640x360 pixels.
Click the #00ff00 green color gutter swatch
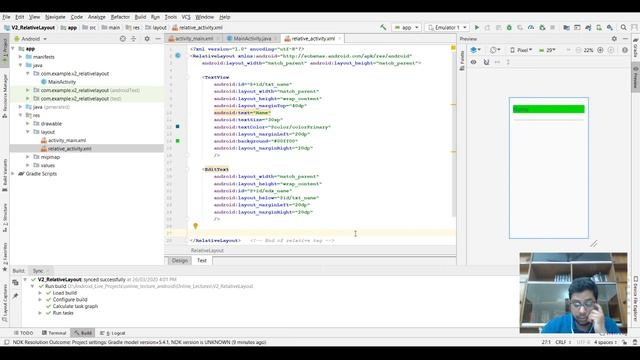click(178, 141)
